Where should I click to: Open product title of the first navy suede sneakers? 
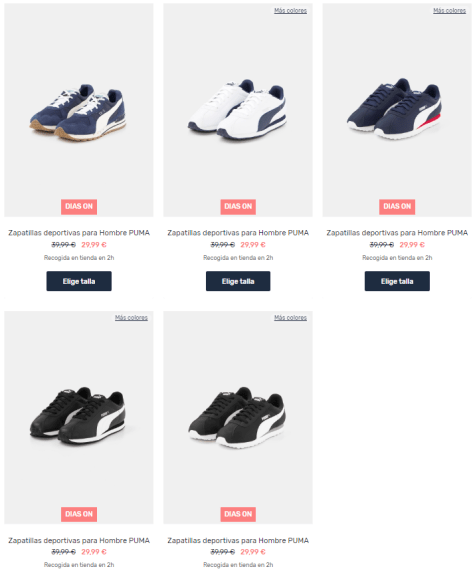79,233
